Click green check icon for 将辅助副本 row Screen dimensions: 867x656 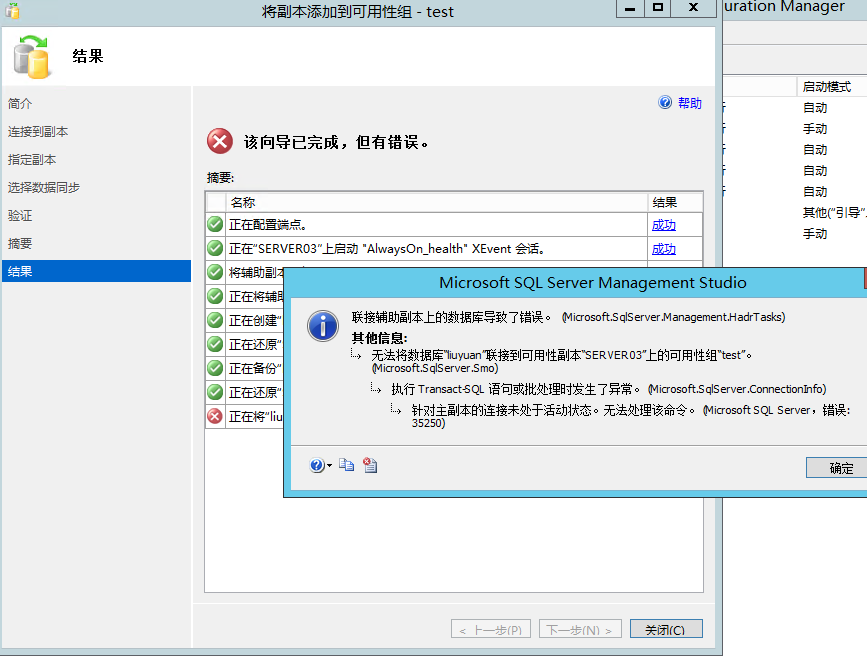point(215,272)
